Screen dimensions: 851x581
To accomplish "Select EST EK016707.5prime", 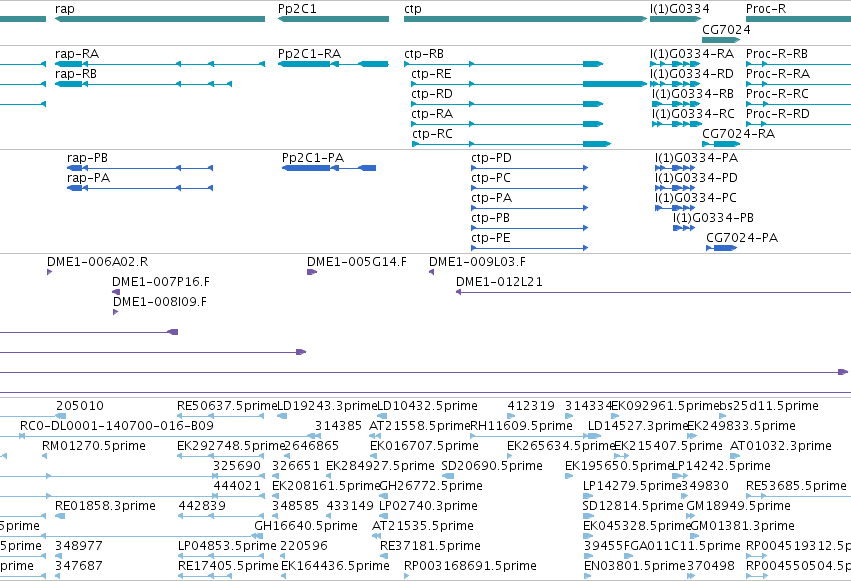I will tap(424, 446).
